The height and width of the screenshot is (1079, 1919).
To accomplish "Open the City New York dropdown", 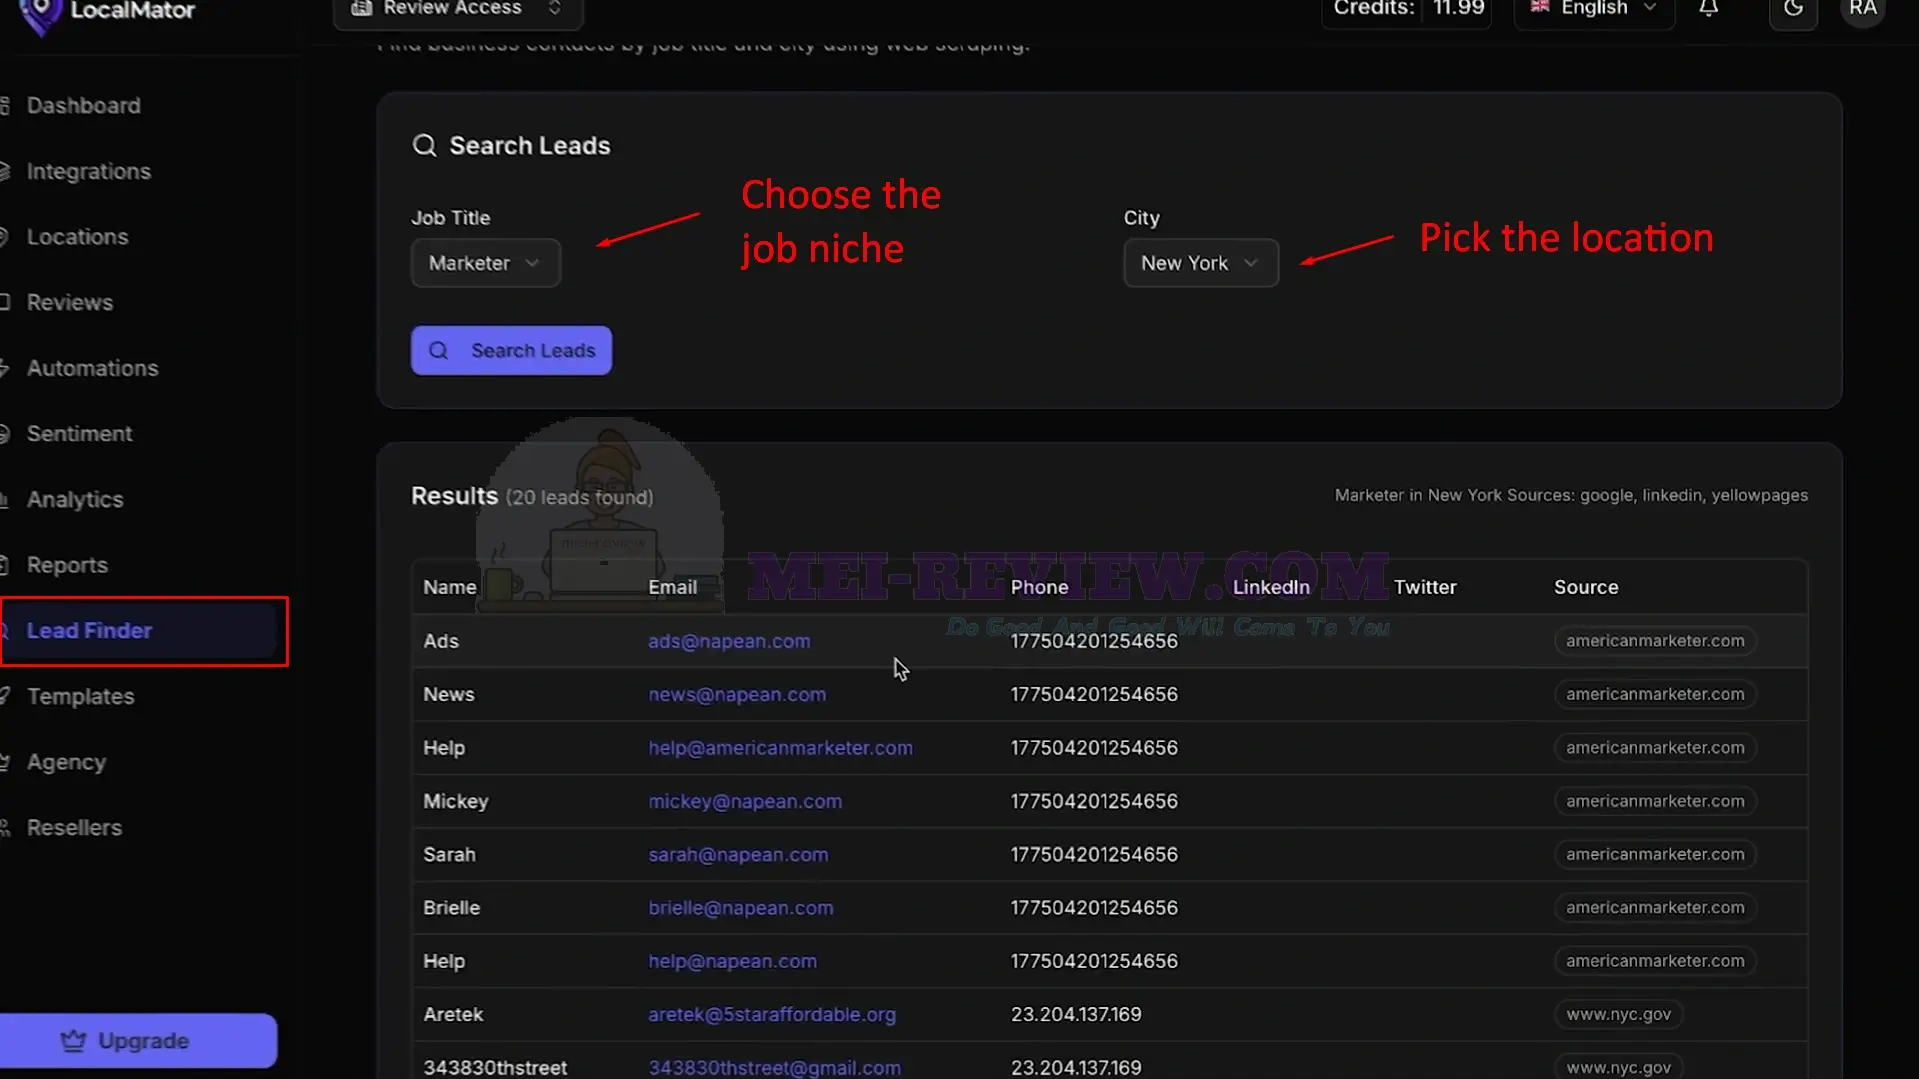I will (1200, 263).
